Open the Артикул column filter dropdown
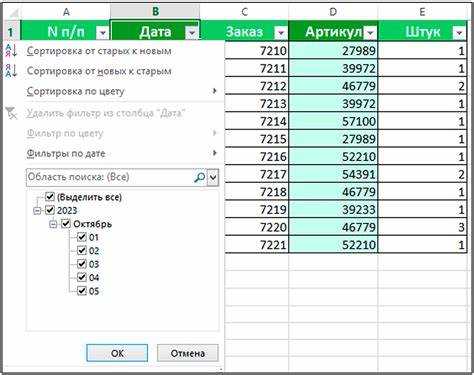Screen dimensions: 474x375 [370, 33]
